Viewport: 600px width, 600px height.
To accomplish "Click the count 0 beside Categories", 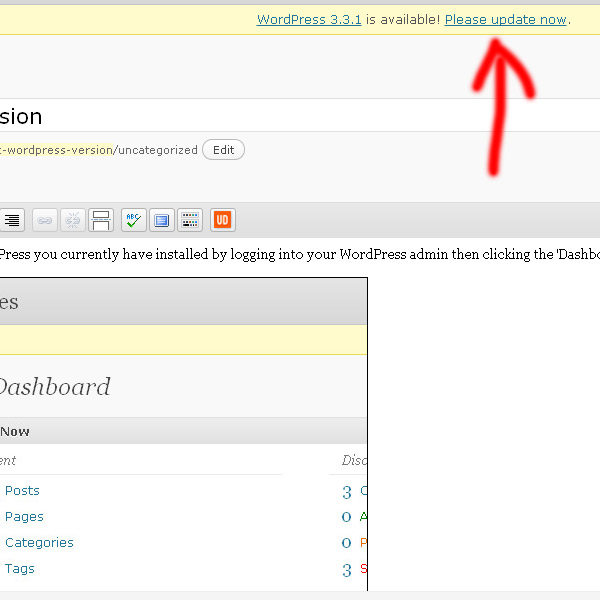I will (x=346, y=543).
